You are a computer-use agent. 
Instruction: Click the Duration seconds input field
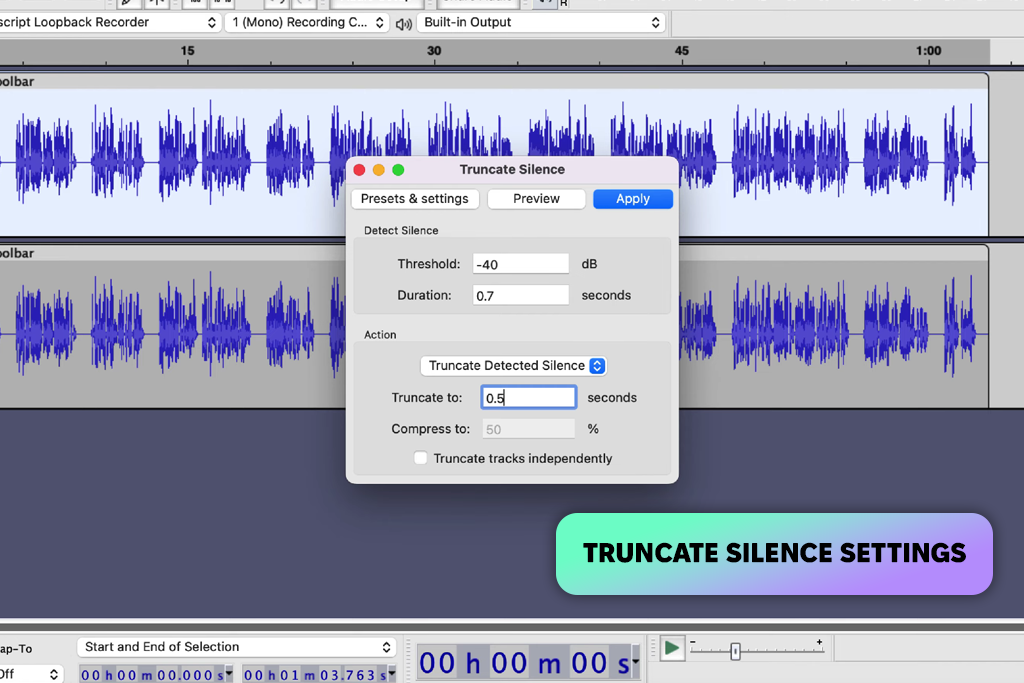[x=520, y=295]
